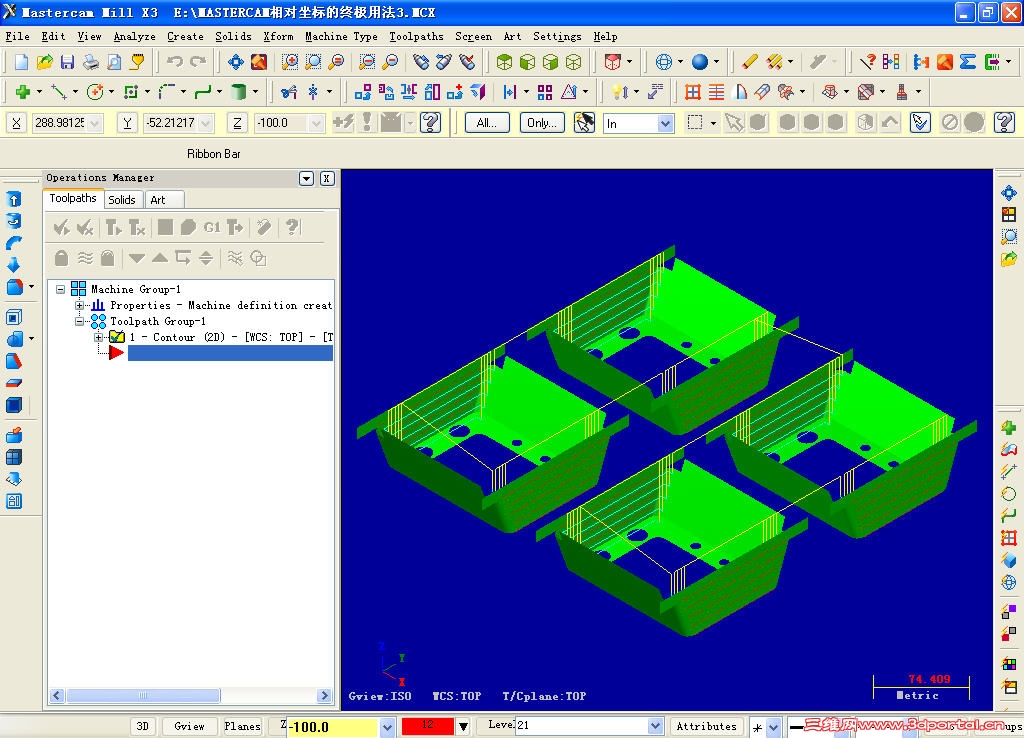Click the Operations Manager horizontal scrollbar thumb

pos(143,696)
